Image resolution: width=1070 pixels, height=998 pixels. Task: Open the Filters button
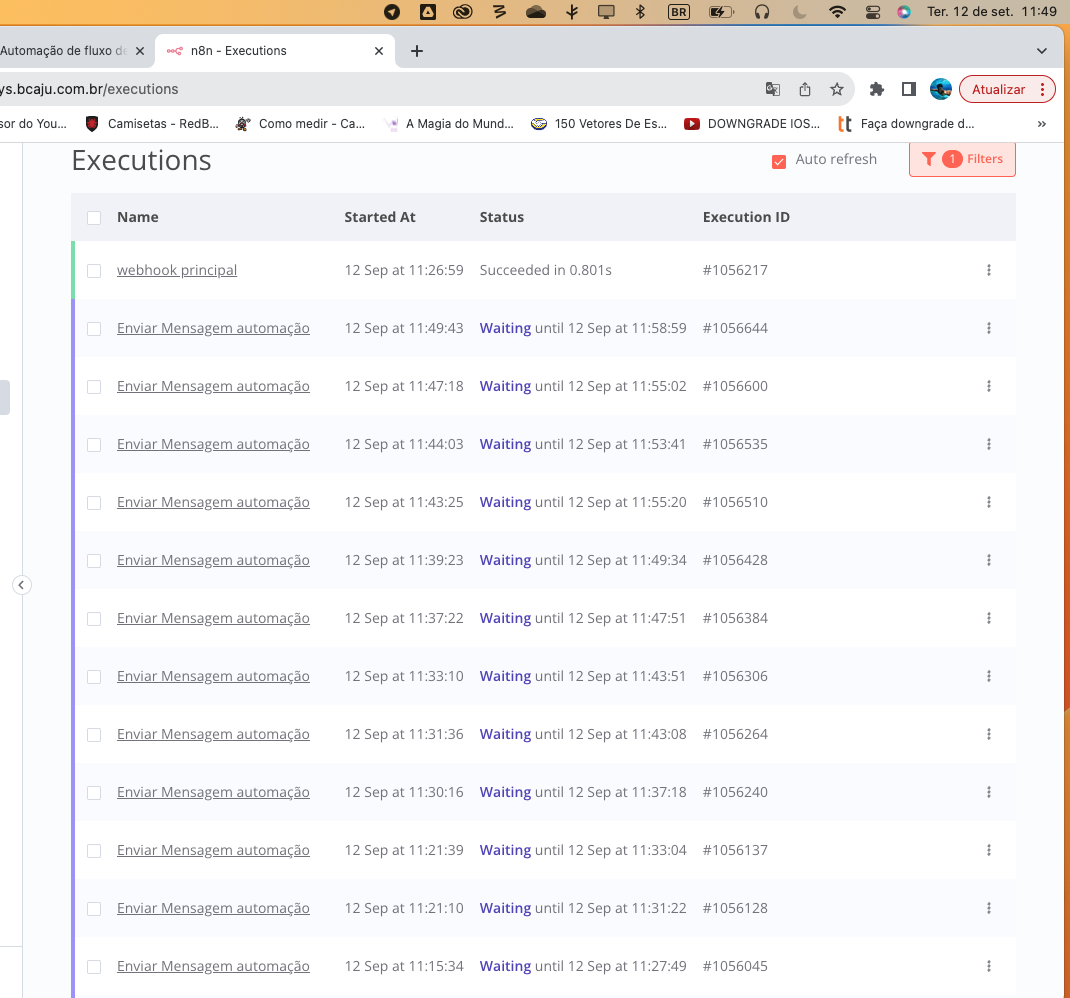(962, 159)
